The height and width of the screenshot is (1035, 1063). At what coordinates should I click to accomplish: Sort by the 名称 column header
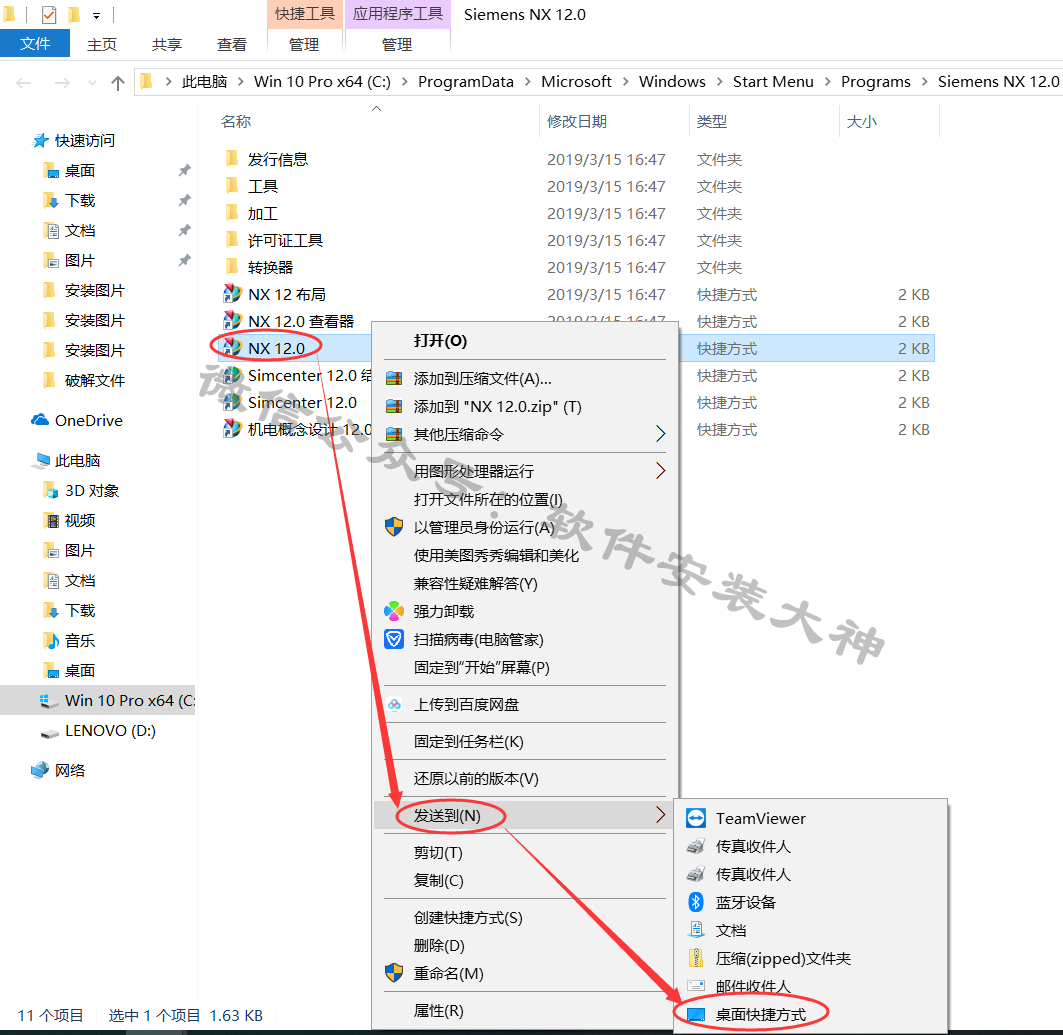(x=236, y=121)
